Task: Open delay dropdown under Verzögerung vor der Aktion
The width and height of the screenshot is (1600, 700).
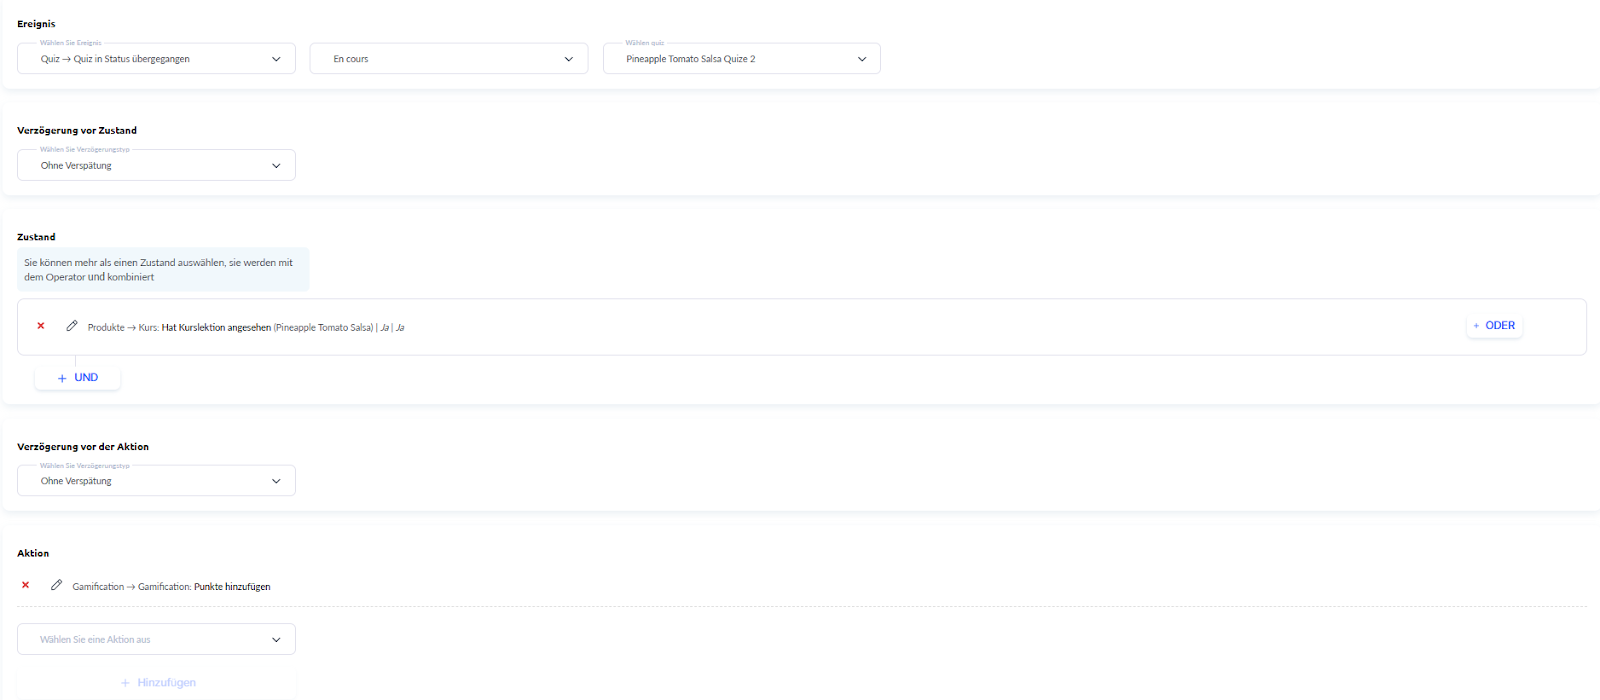Action: pyautogui.click(x=156, y=481)
